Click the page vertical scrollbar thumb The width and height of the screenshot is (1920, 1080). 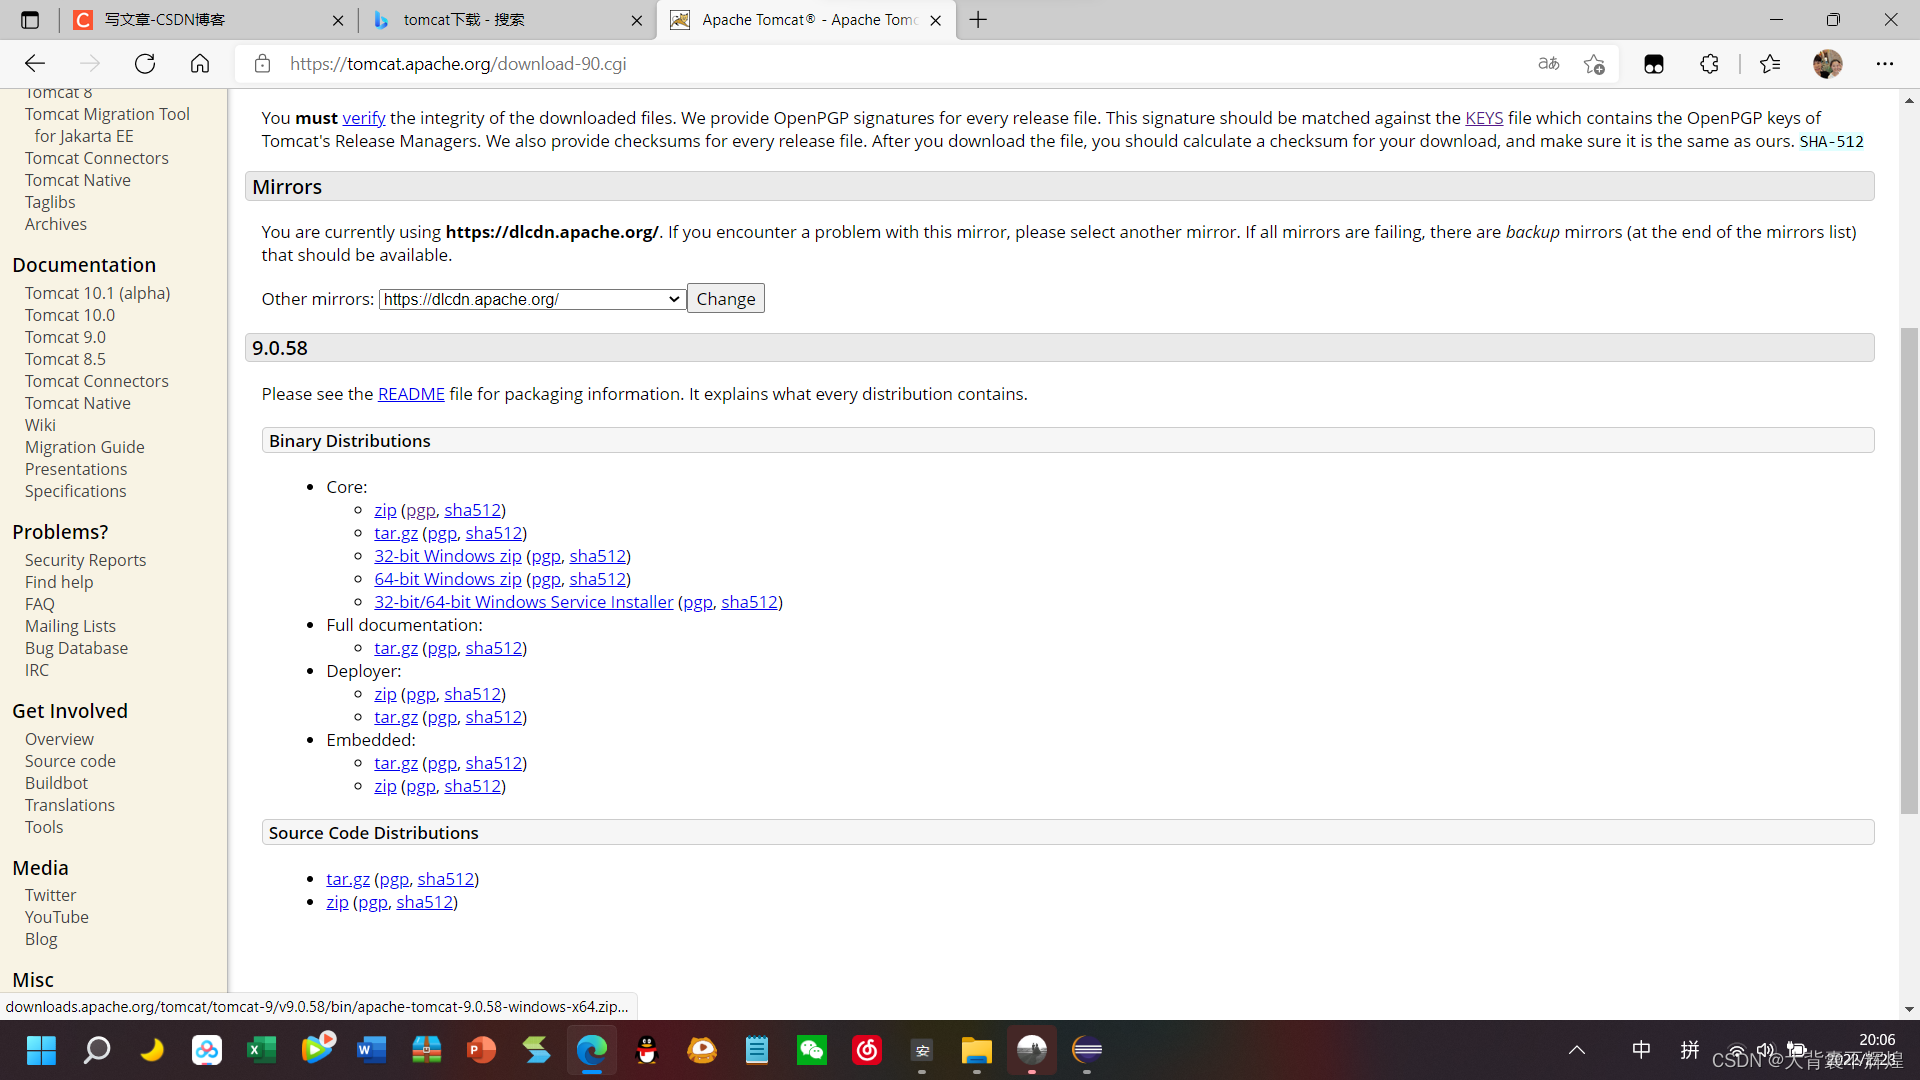tap(1909, 570)
